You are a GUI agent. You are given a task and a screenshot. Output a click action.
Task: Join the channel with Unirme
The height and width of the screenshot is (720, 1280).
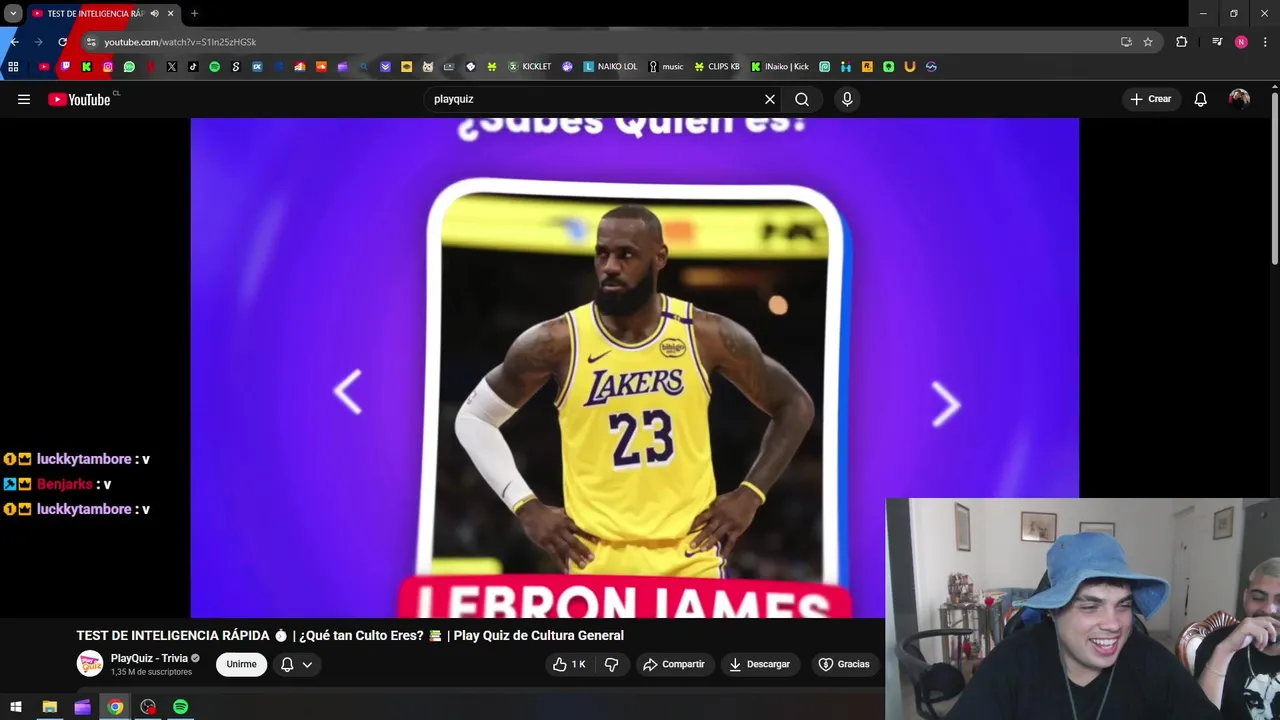tap(241, 664)
